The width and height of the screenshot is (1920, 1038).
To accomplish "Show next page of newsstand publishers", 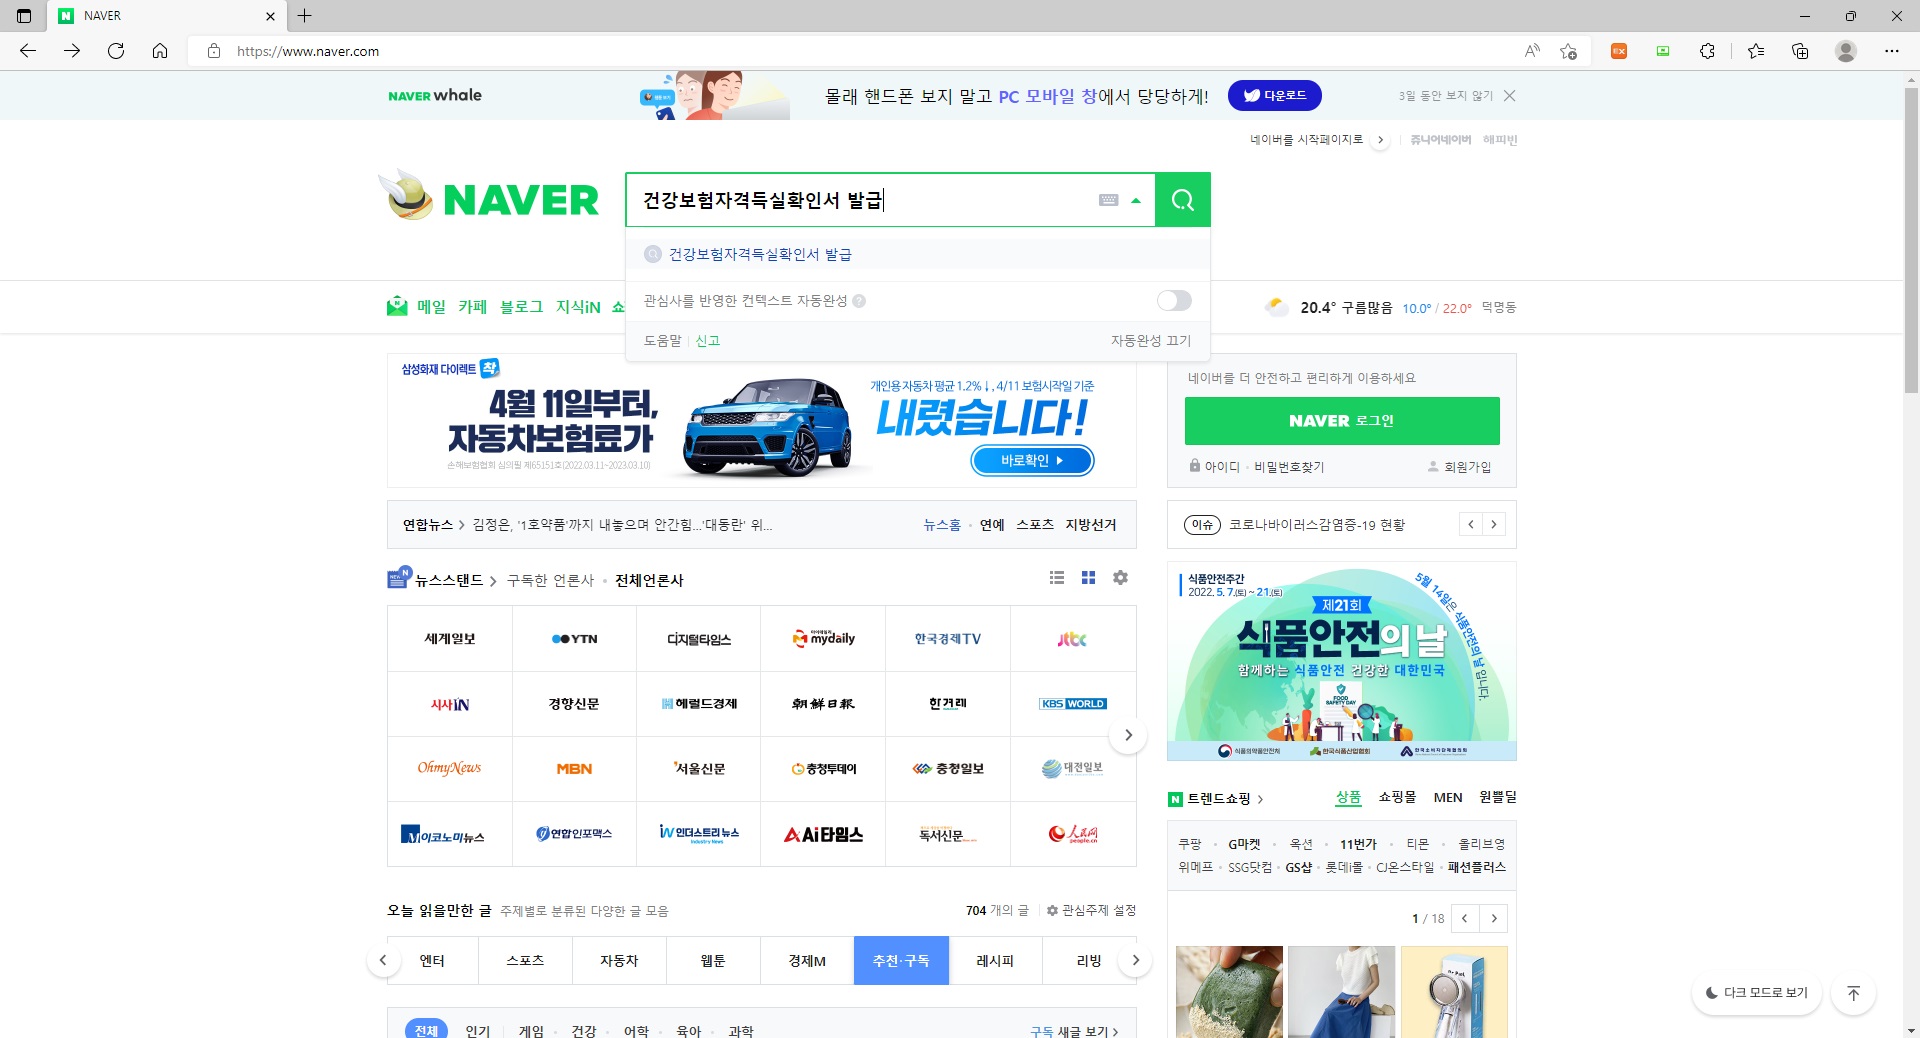I will point(1128,735).
